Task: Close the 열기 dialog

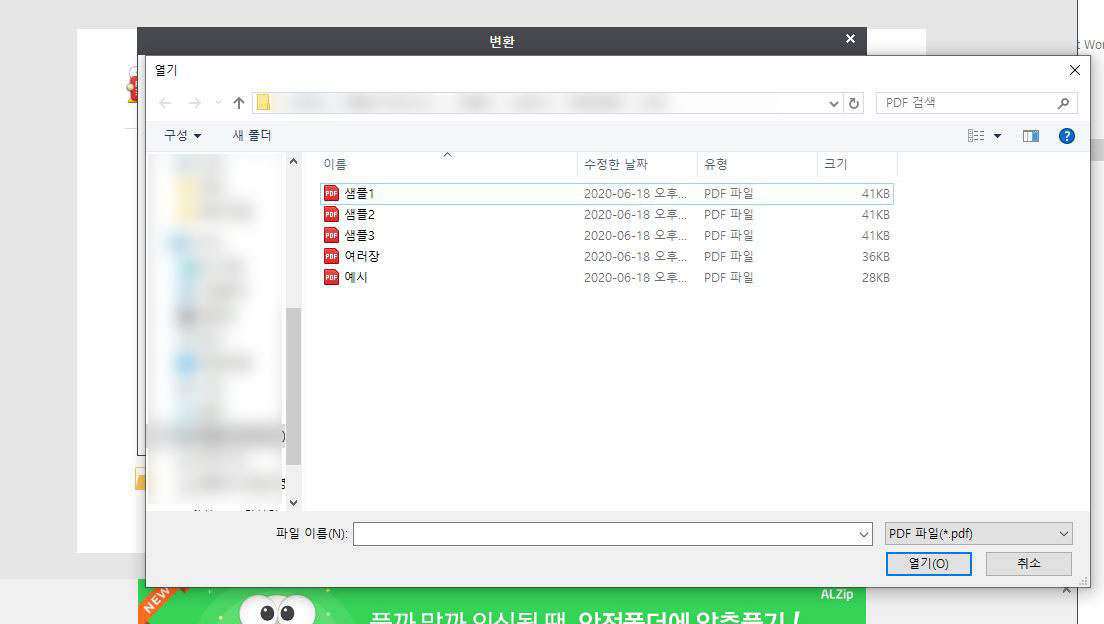Action: pyautogui.click(x=1074, y=70)
